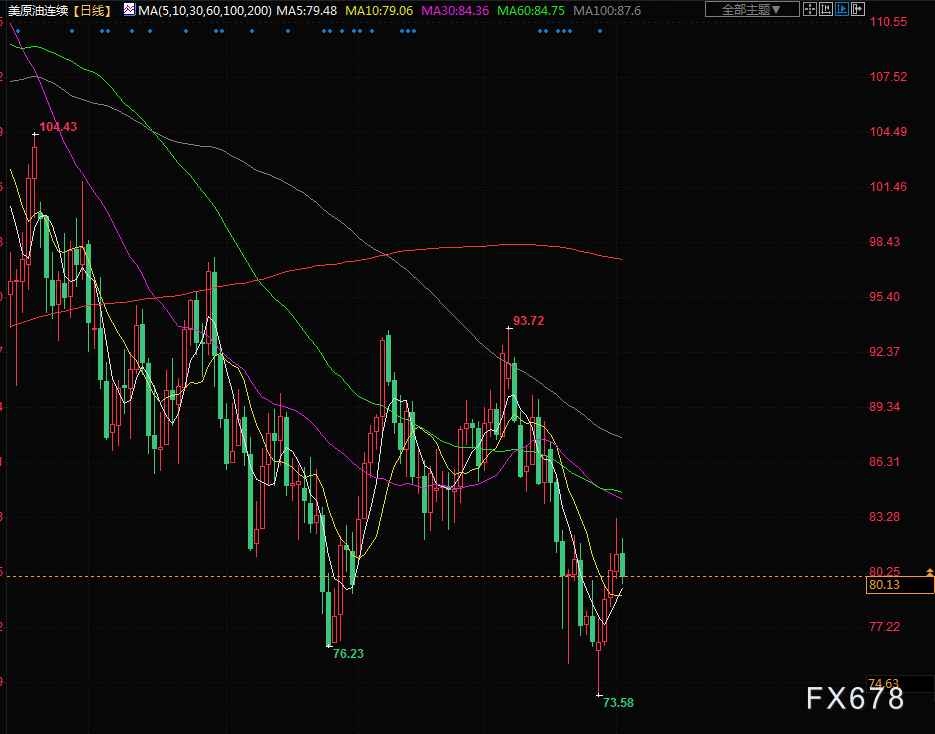
Task: Select the green MA60:84.75 legend
Action: tap(531, 11)
